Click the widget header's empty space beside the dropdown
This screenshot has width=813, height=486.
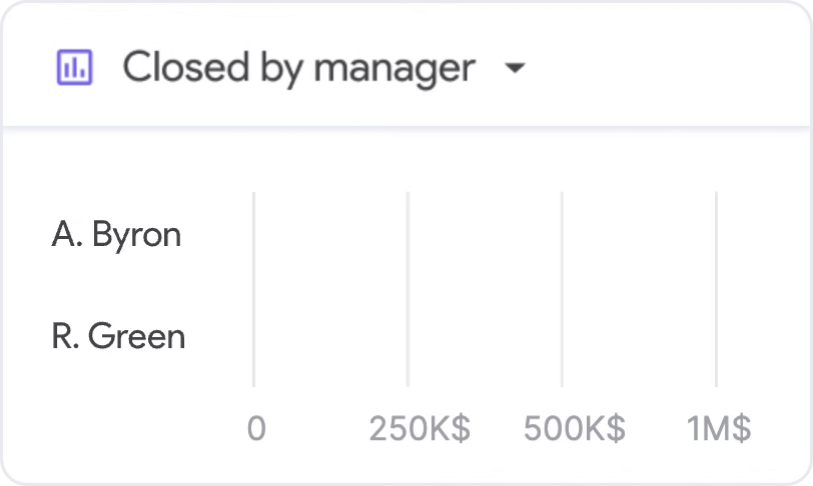click(x=669, y=67)
